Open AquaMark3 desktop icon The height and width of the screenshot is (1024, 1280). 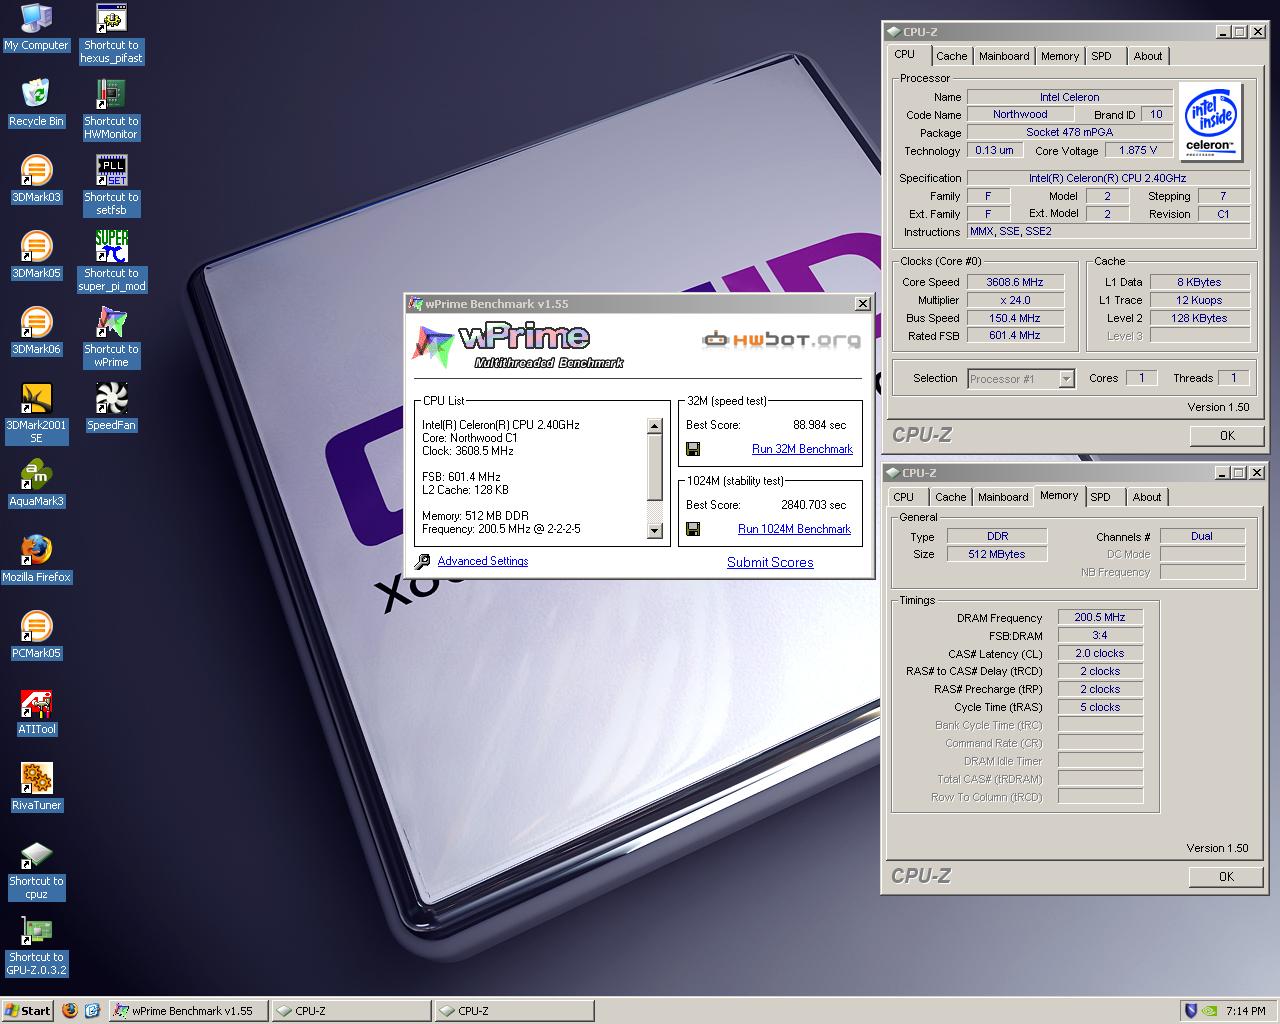36,484
